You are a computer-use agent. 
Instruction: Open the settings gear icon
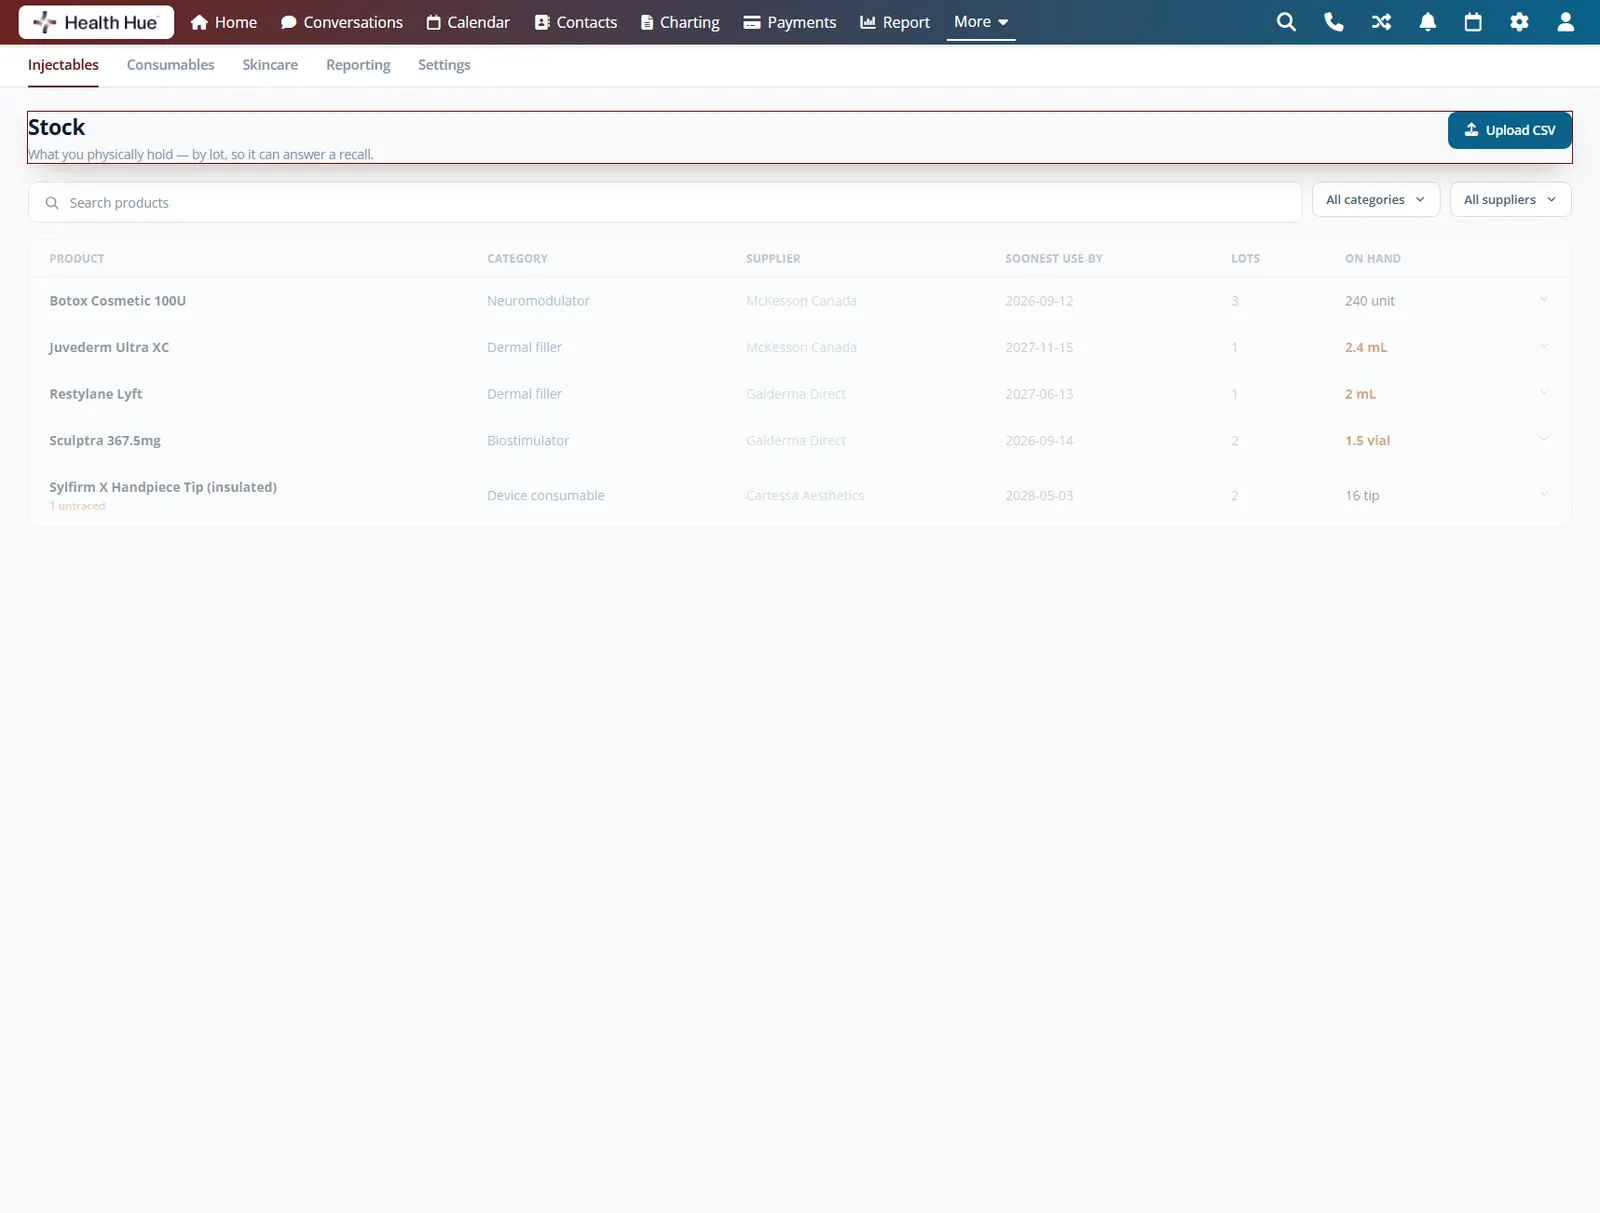point(1519,22)
